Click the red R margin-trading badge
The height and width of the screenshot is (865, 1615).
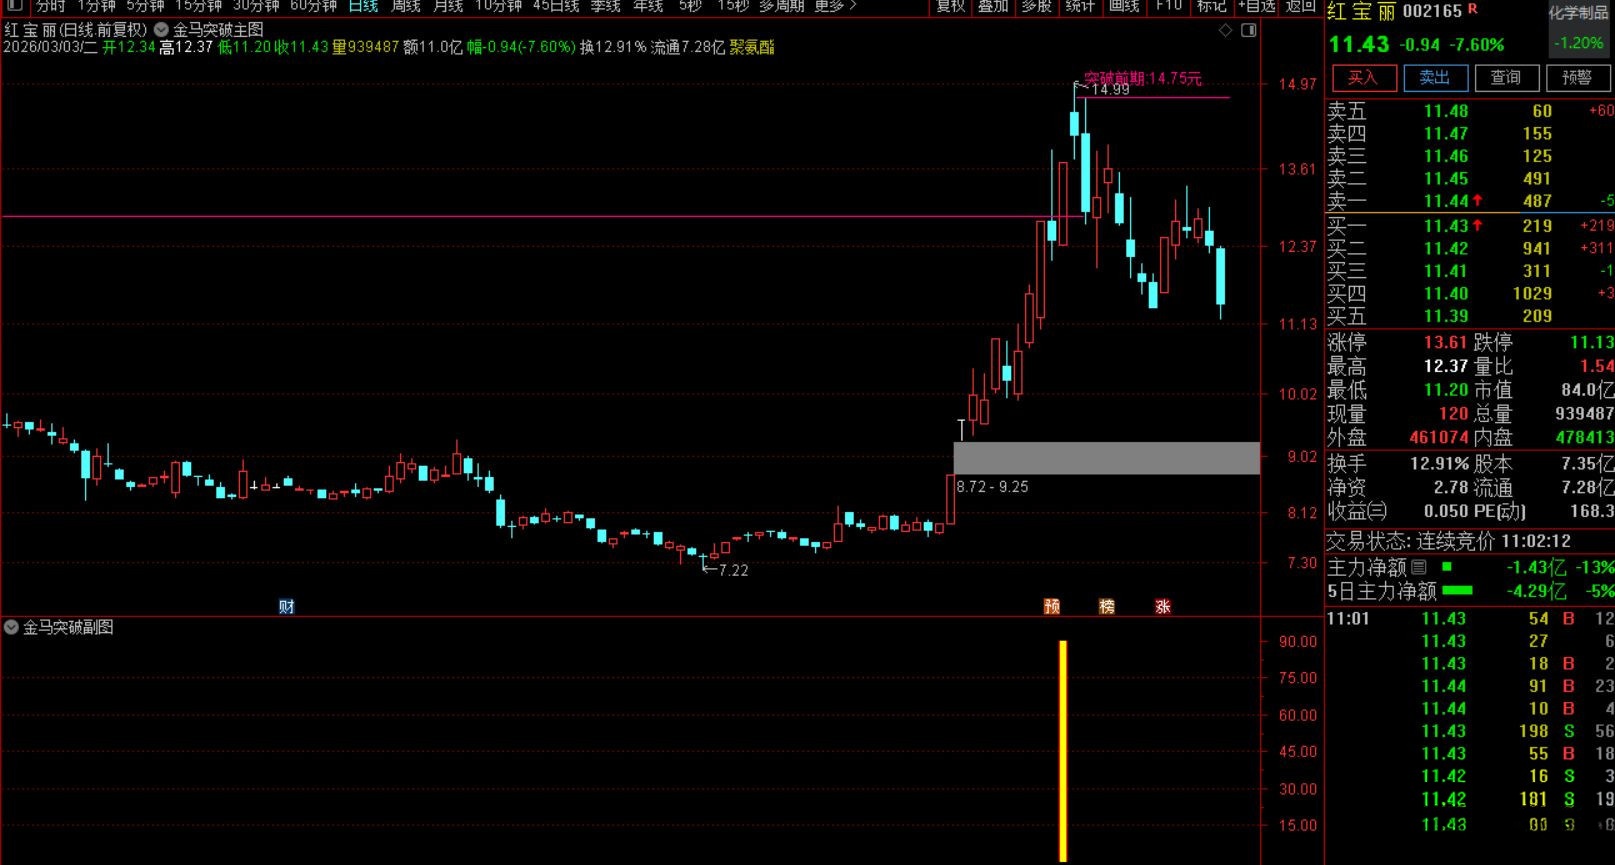coord(1472,10)
